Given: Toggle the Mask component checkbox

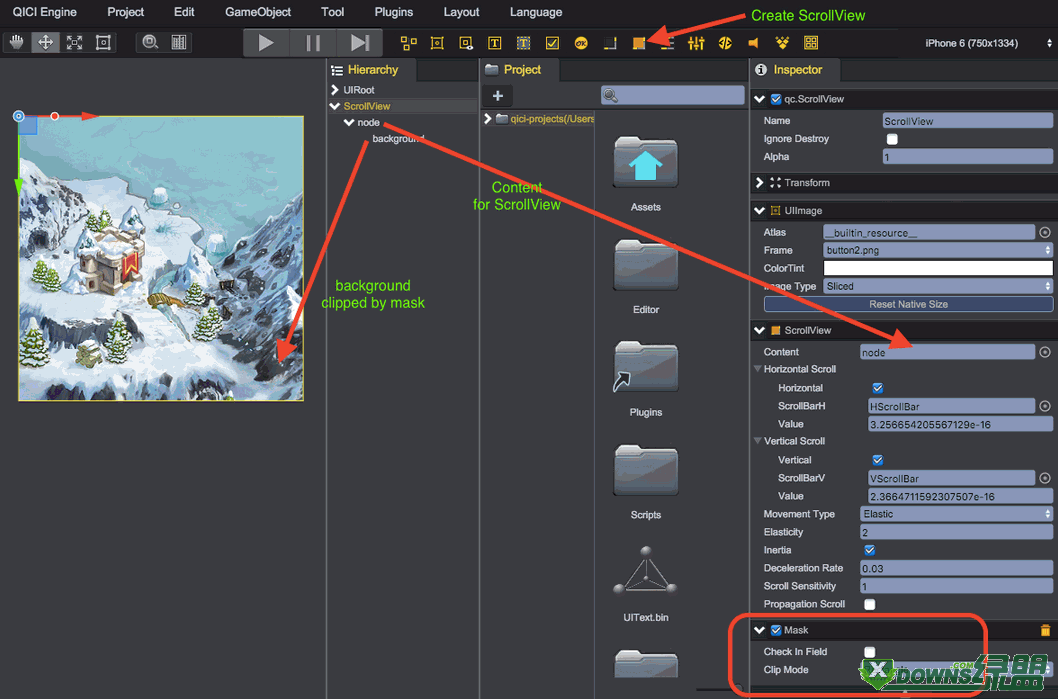Looking at the screenshot, I should (x=776, y=630).
